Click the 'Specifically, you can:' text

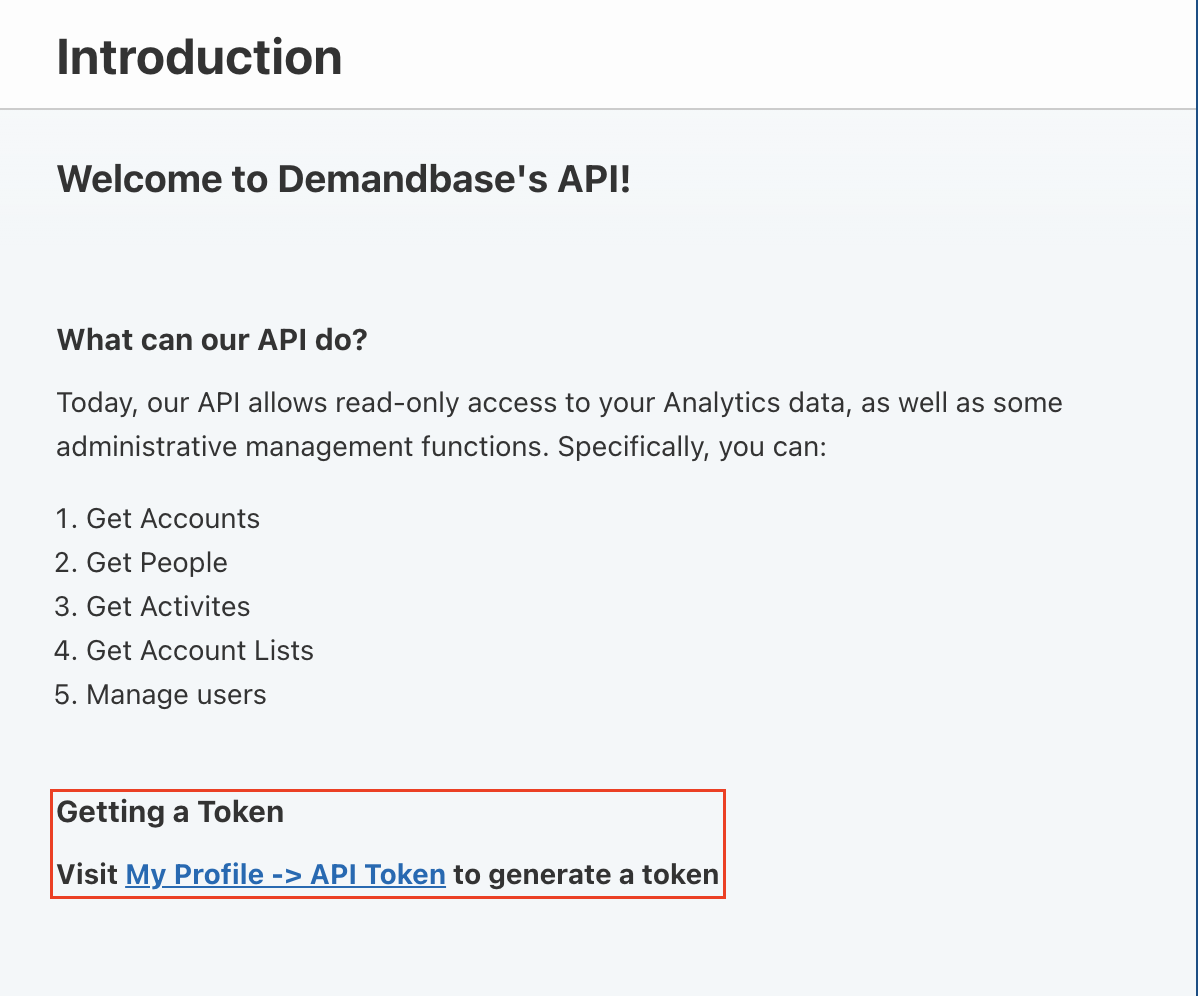click(x=692, y=446)
